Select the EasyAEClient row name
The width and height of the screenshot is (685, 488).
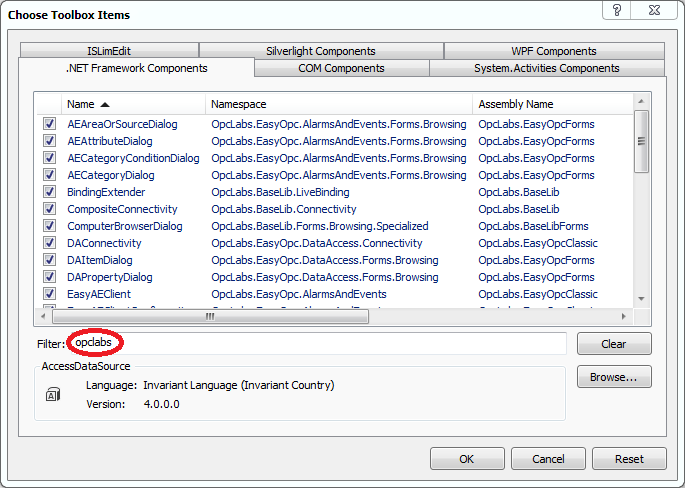click(x=99, y=294)
